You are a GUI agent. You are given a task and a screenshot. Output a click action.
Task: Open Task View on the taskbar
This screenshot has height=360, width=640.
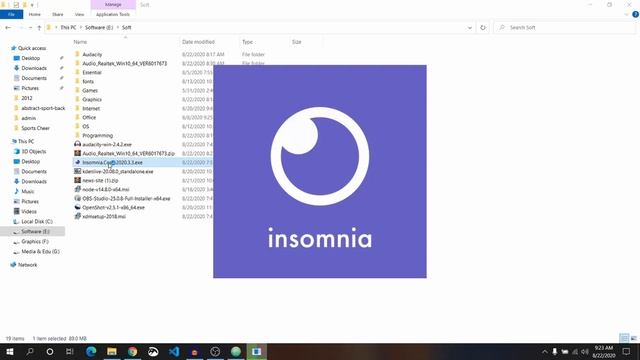pyautogui.click(x=70, y=351)
